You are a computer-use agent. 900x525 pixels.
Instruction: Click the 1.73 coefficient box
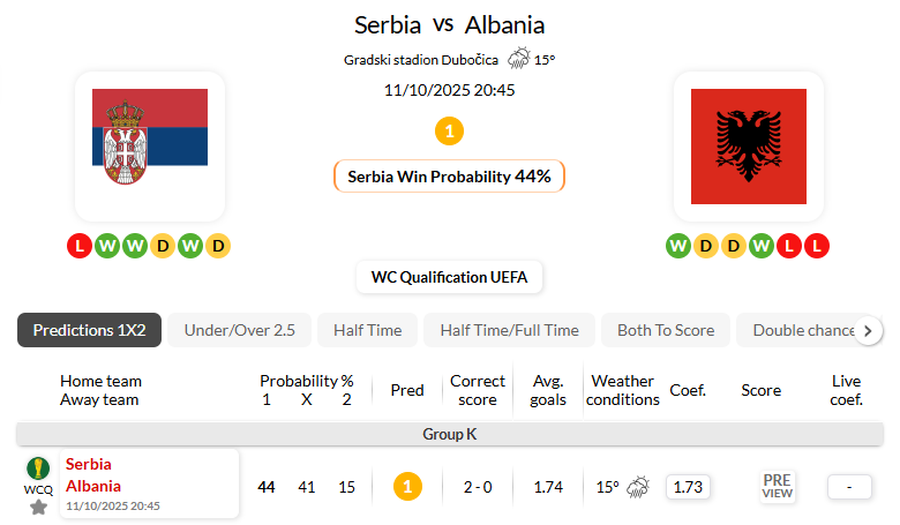[x=686, y=487]
